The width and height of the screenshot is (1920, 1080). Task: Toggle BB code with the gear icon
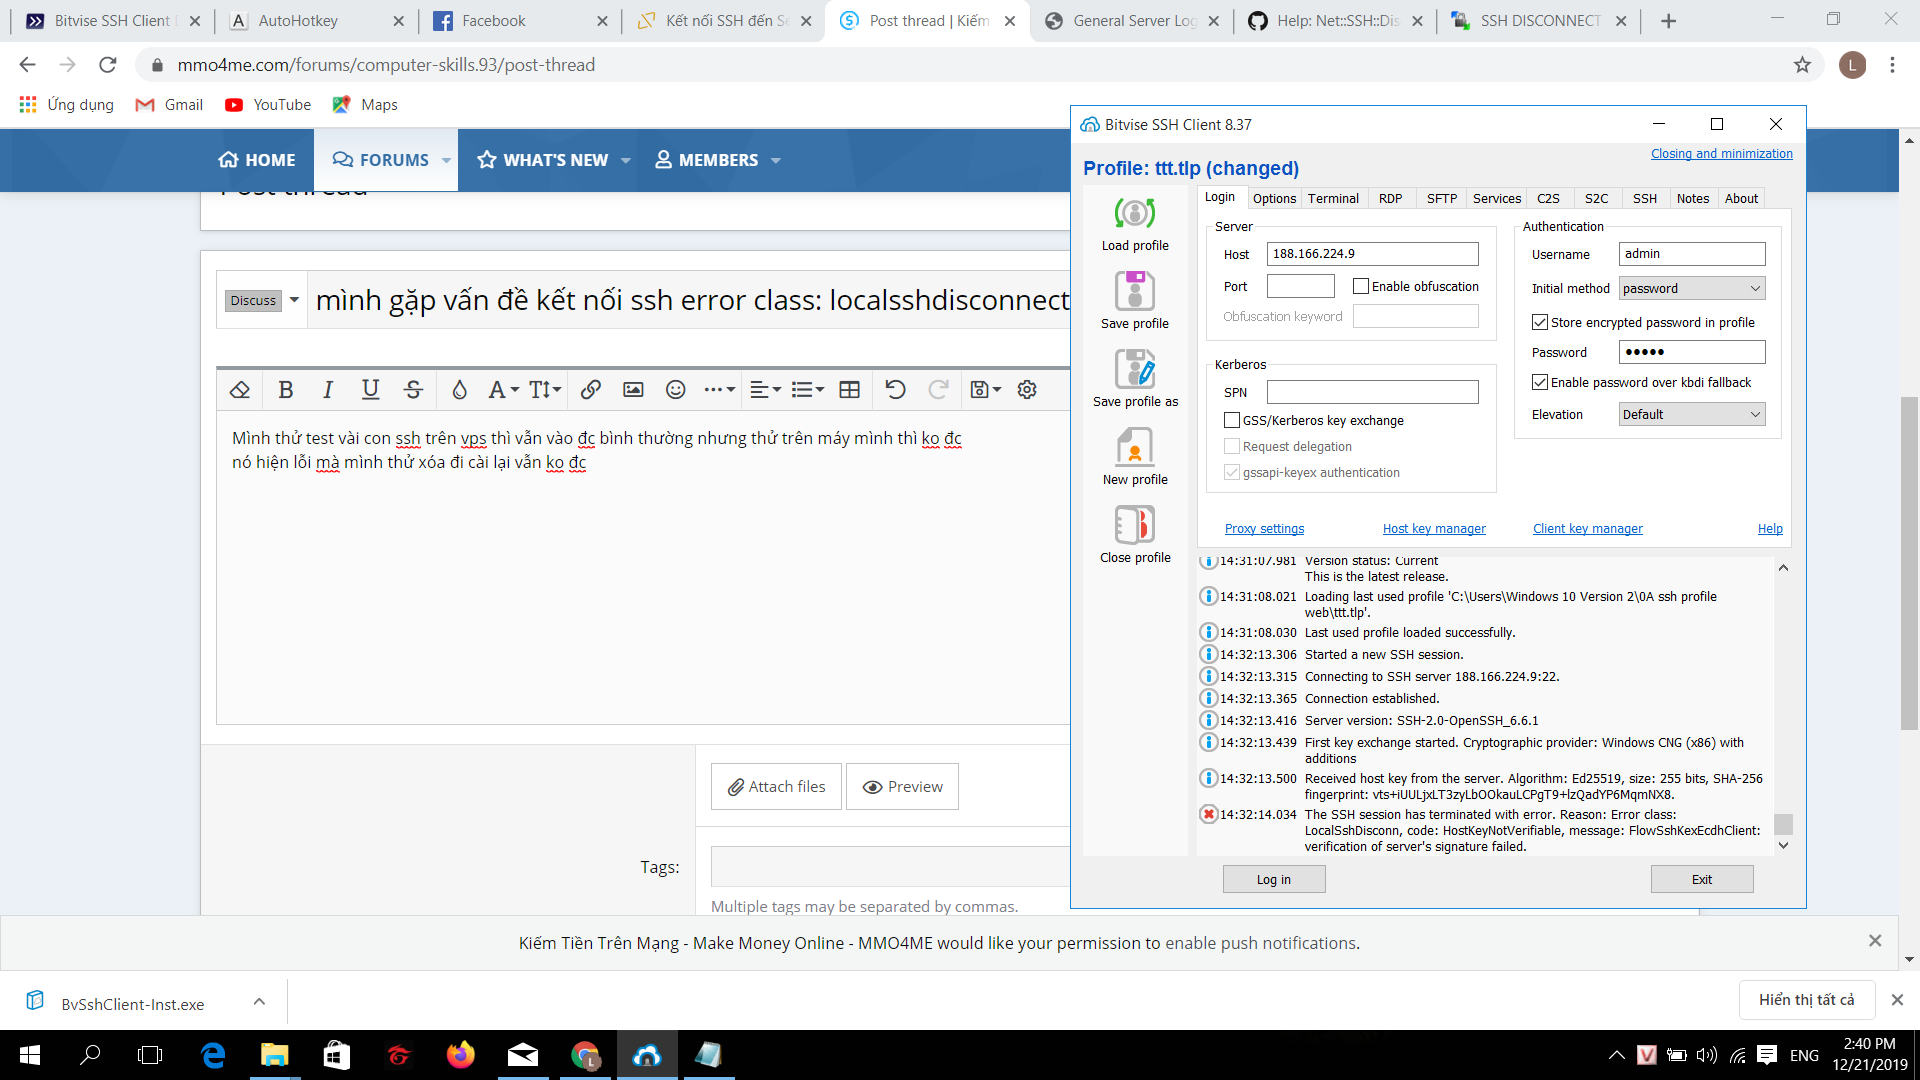pyautogui.click(x=1027, y=390)
